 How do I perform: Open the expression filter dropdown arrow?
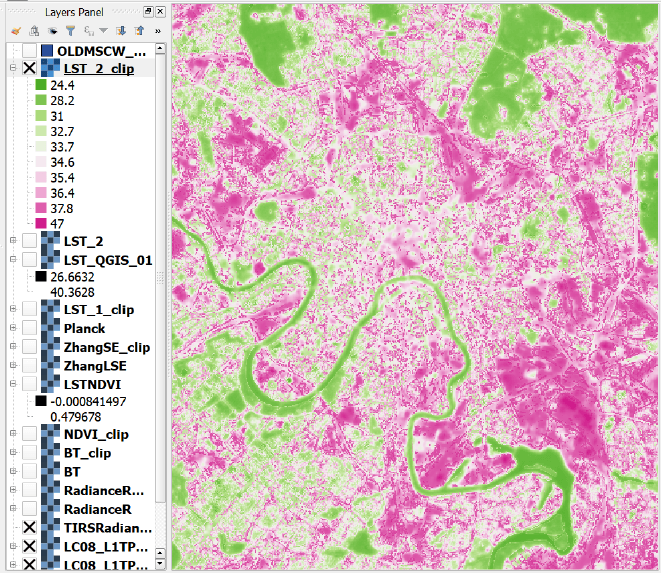pyautogui.click(x=103, y=31)
